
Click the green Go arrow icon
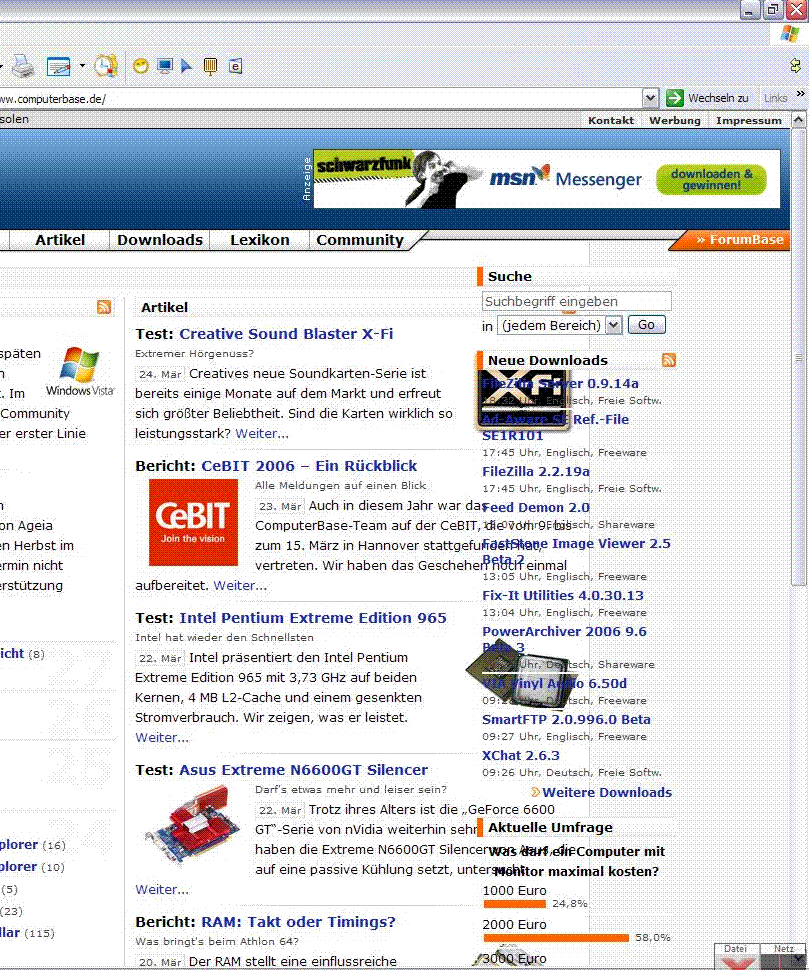pyautogui.click(x=674, y=98)
